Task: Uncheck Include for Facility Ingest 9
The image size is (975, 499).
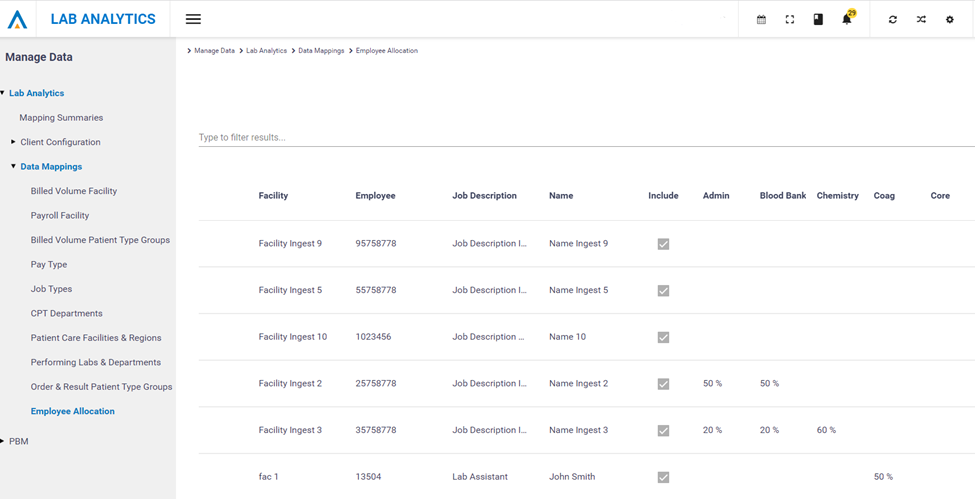Action: click(663, 244)
